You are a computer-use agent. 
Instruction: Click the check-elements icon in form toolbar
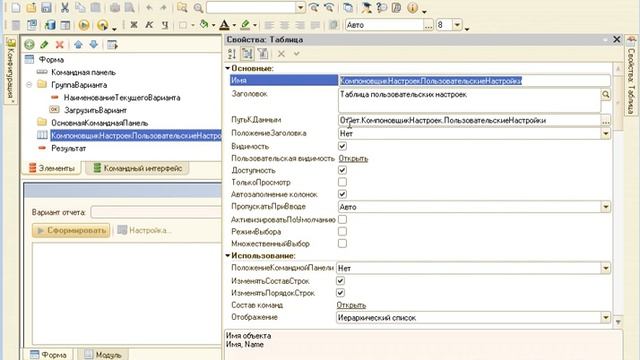tap(112, 44)
